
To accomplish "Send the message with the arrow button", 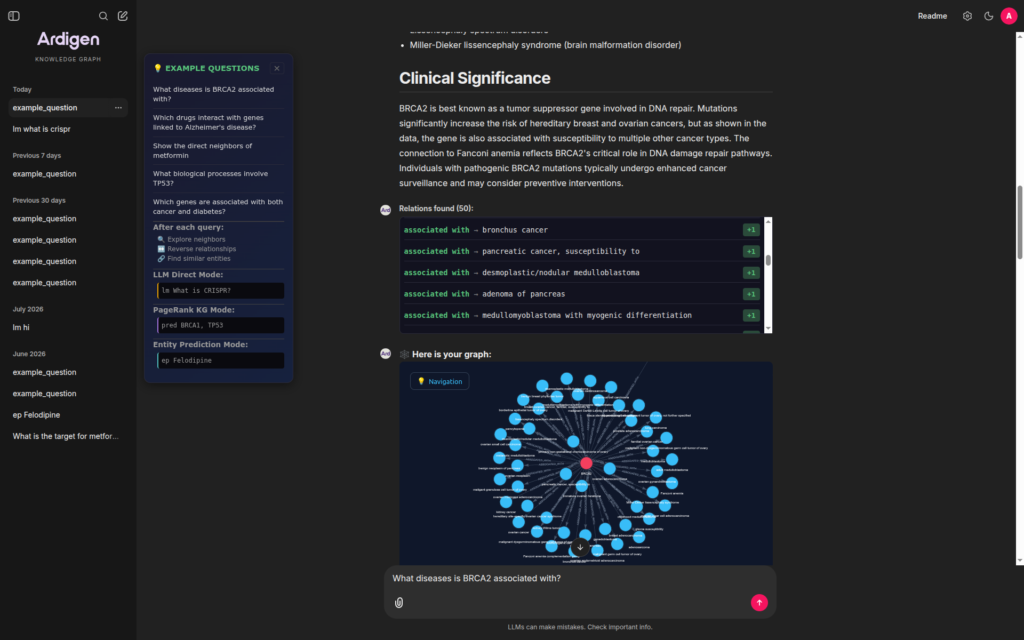I will 759,602.
